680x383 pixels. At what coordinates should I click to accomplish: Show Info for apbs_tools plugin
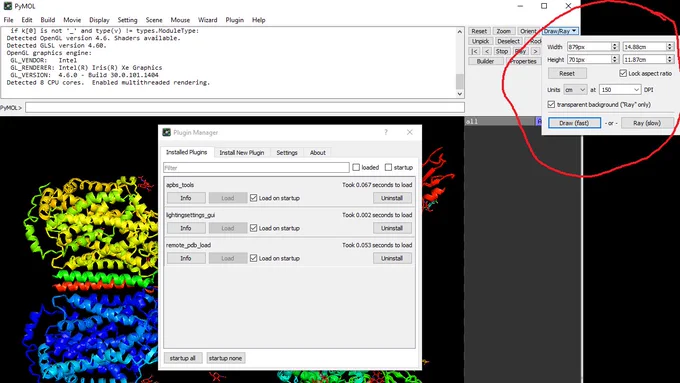pos(186,198)
